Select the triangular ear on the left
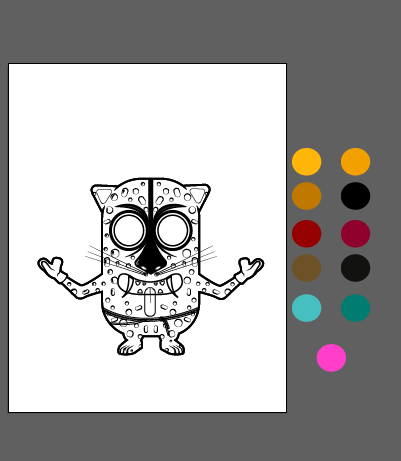 point(103,195)
